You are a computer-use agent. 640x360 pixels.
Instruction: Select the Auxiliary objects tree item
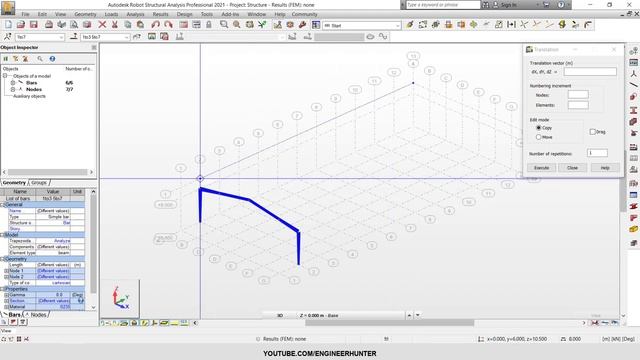point(29,96)
